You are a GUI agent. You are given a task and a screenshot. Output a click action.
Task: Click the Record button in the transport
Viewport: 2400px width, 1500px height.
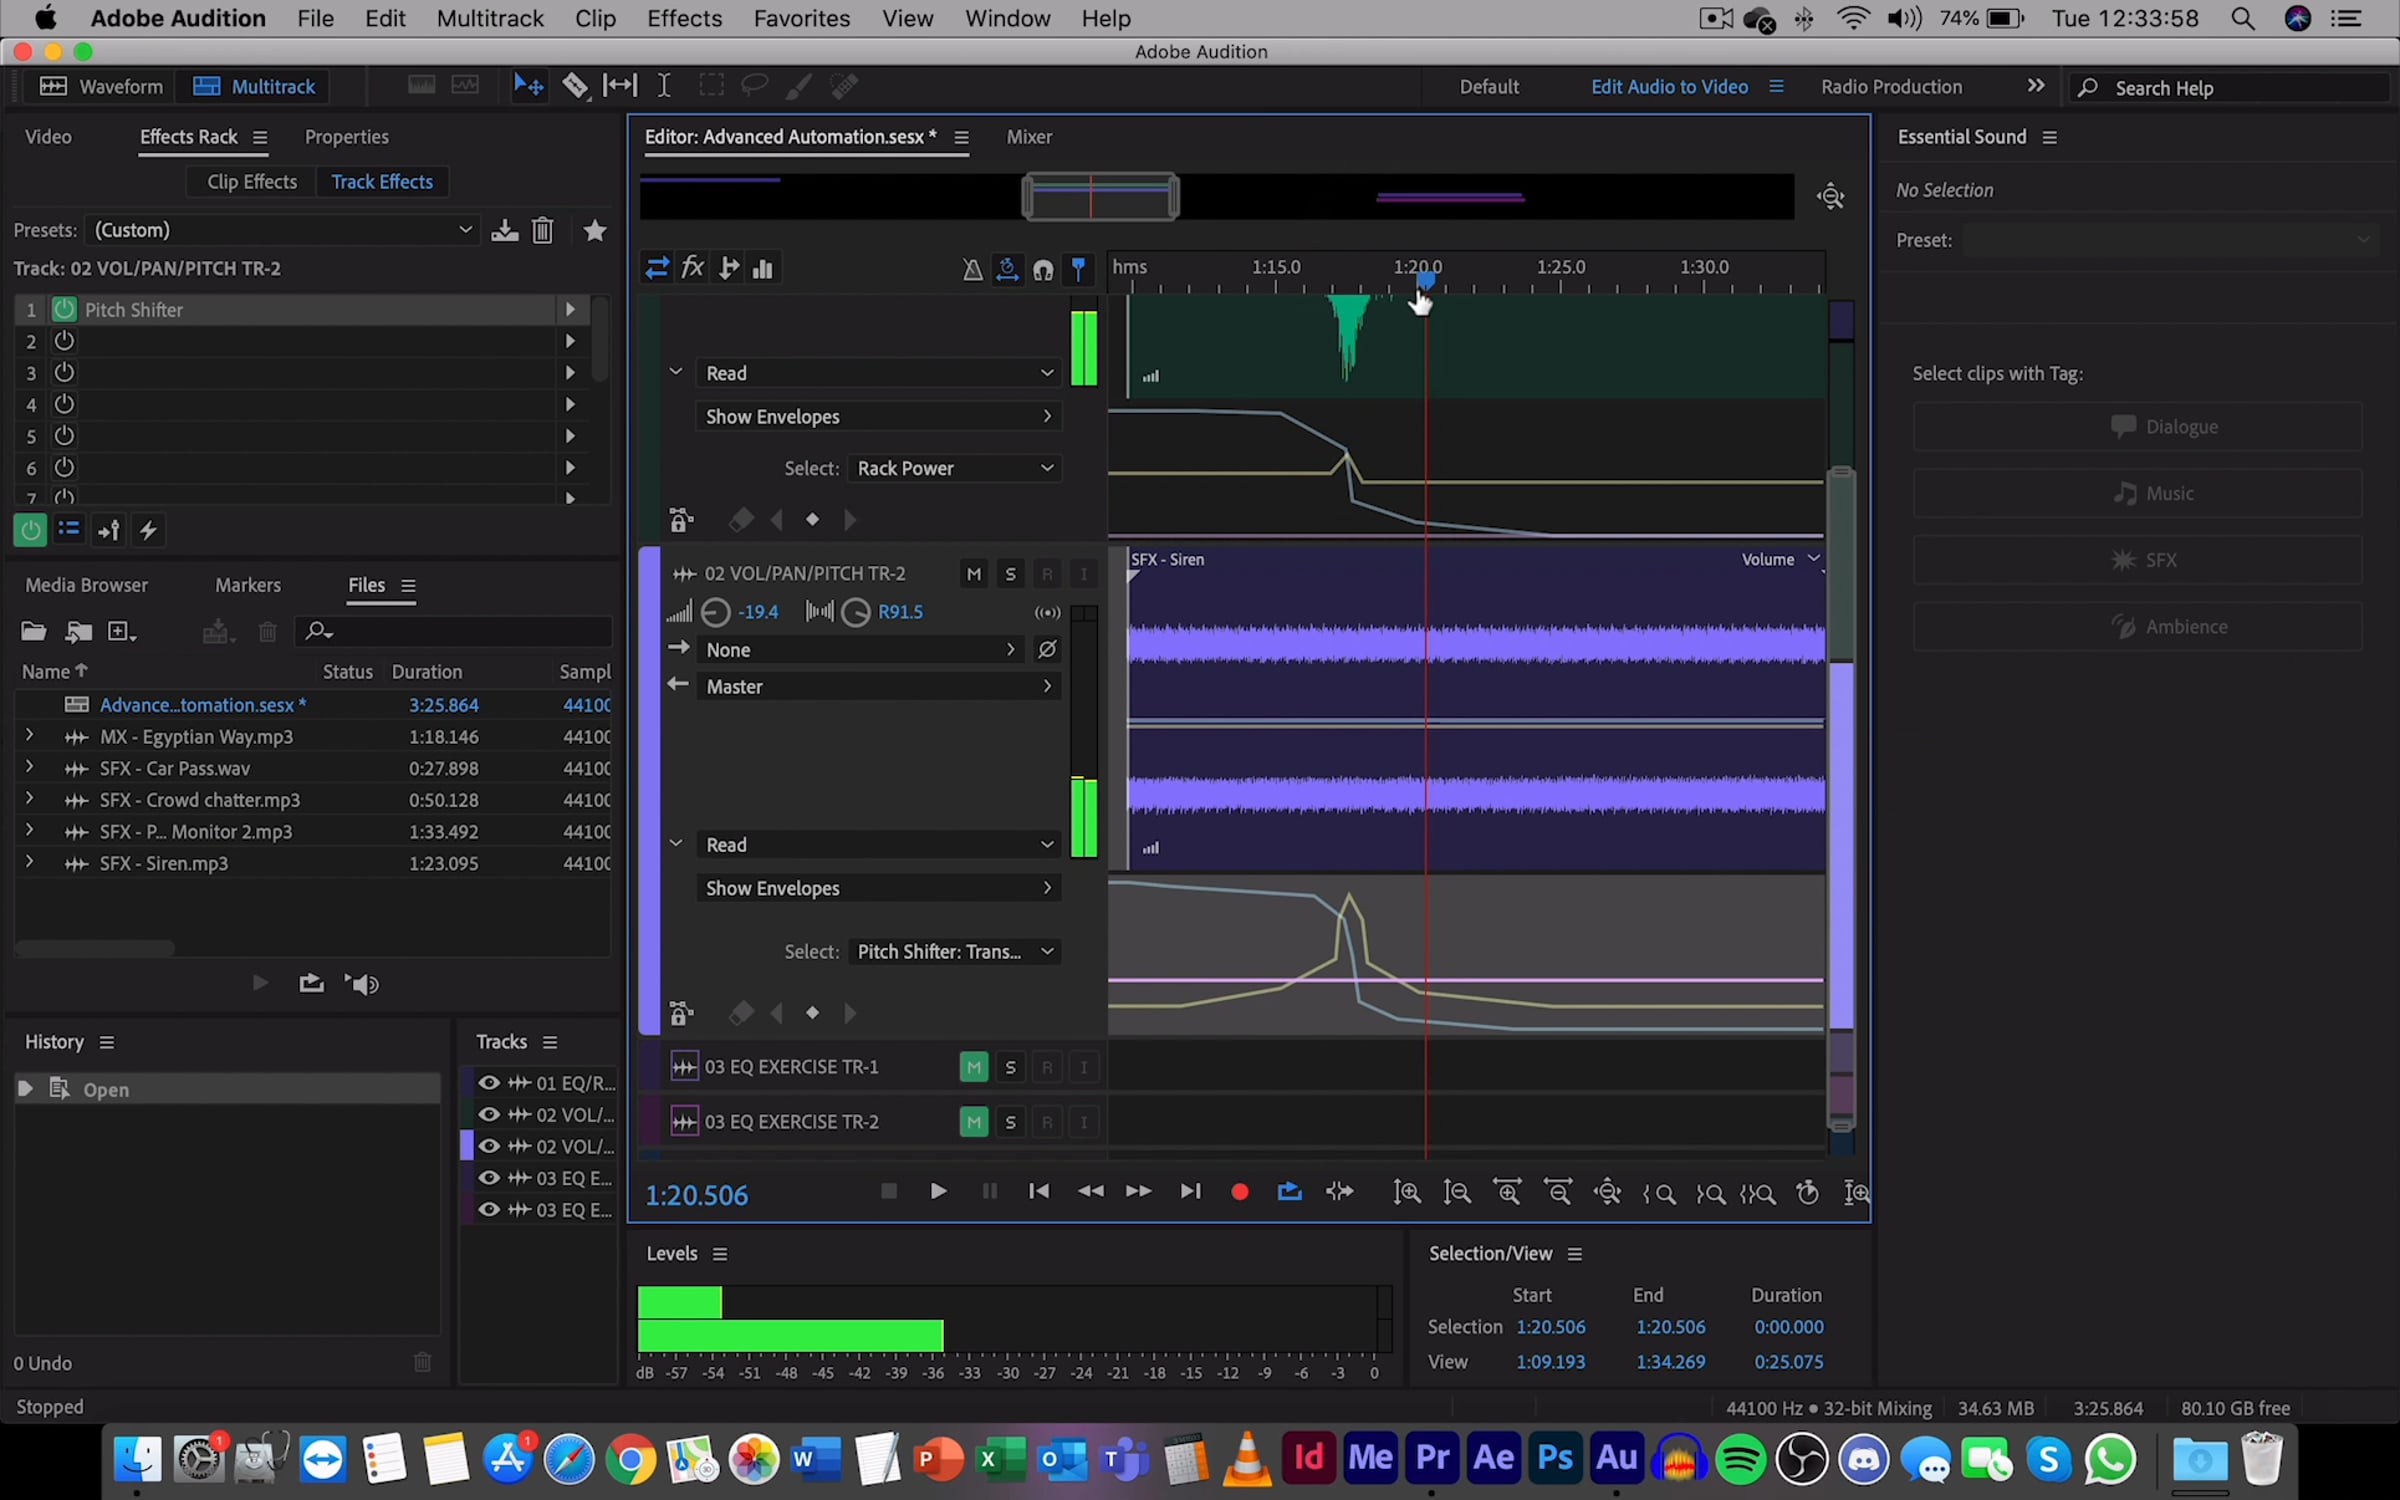point(1239,1192)
